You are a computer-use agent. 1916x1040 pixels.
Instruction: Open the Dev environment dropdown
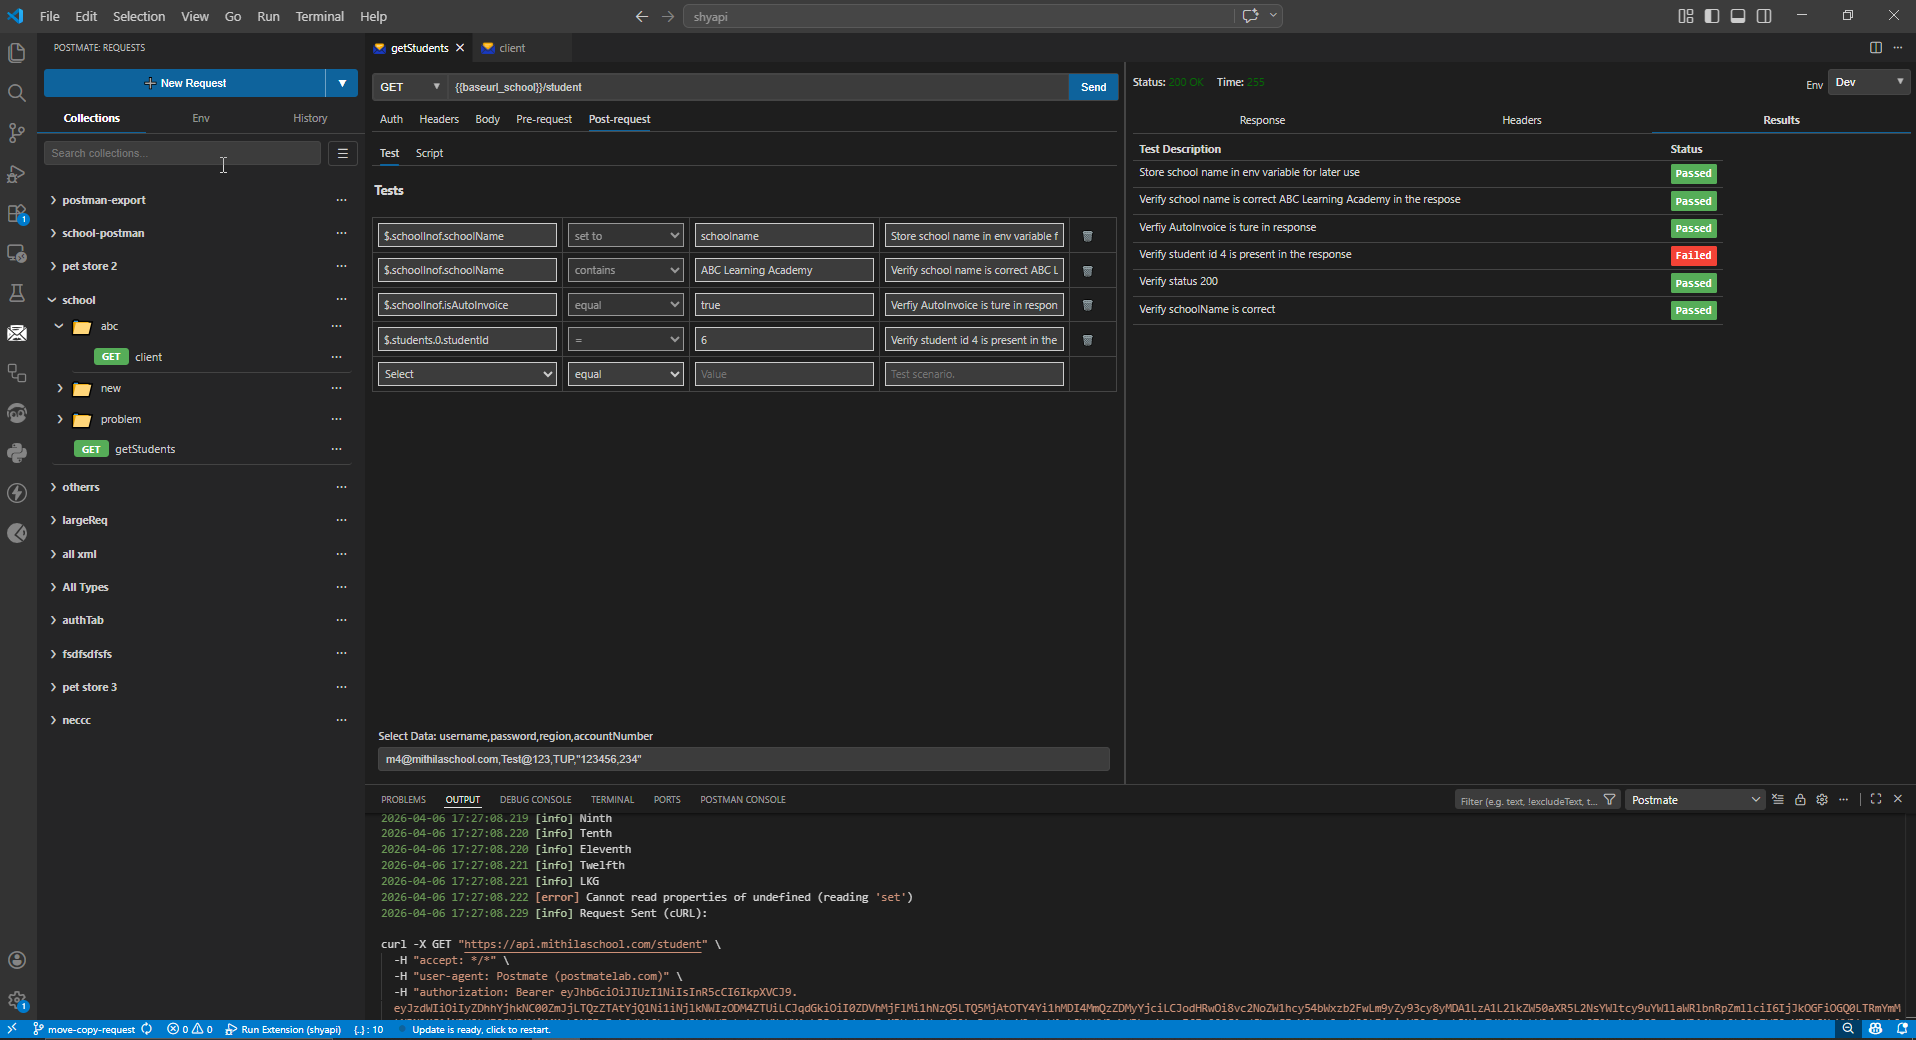click(1868, 82)
